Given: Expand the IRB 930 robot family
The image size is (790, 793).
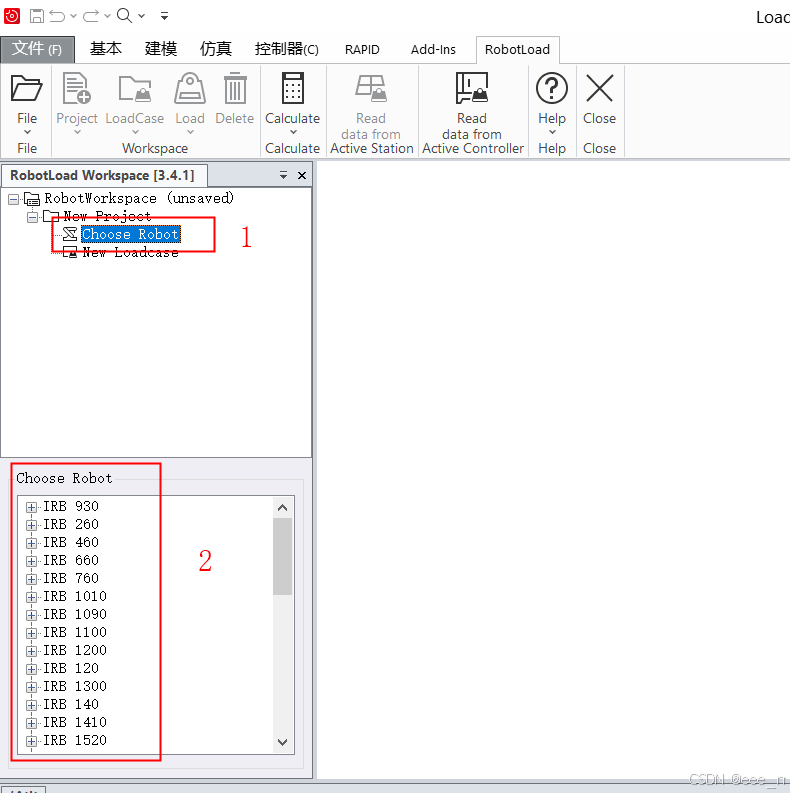Looking at the screenshot, I should pyautogui.click(x=31, y=507).
